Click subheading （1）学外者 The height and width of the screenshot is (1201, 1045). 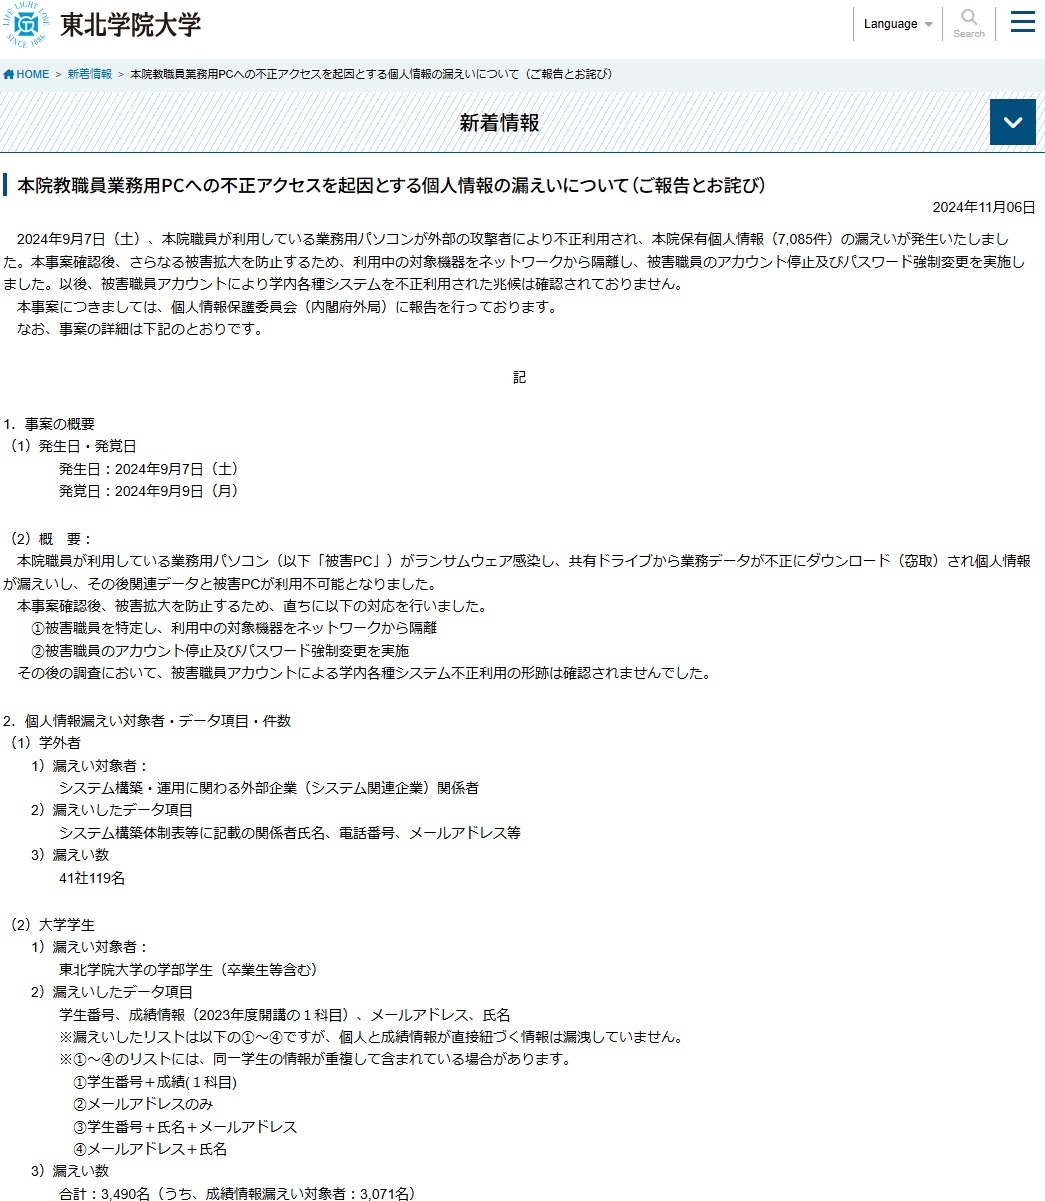point(44,743)
